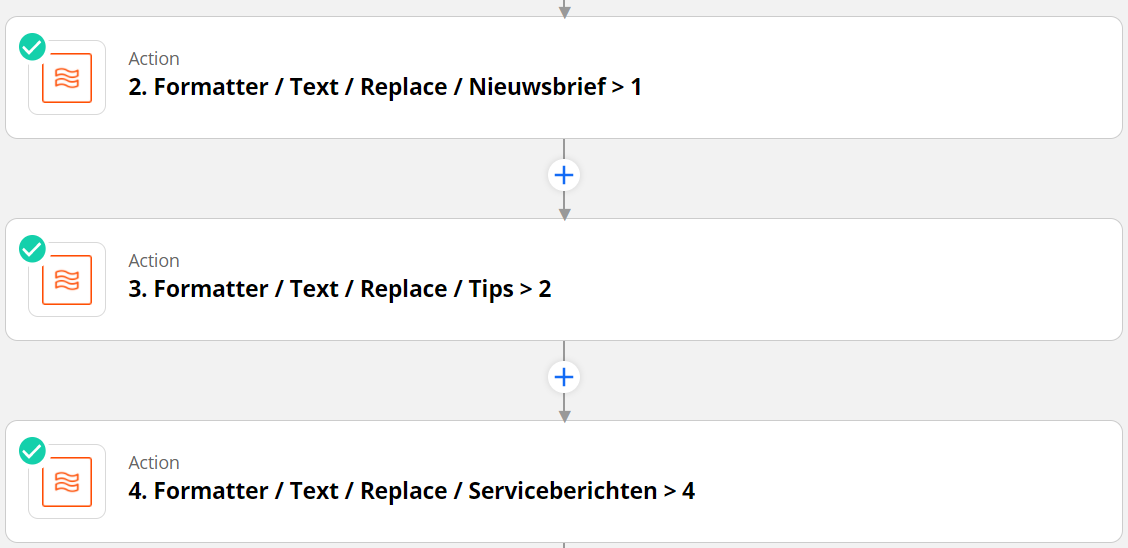
Task: Click the Action label above step 4
Action: coord(154,463)
